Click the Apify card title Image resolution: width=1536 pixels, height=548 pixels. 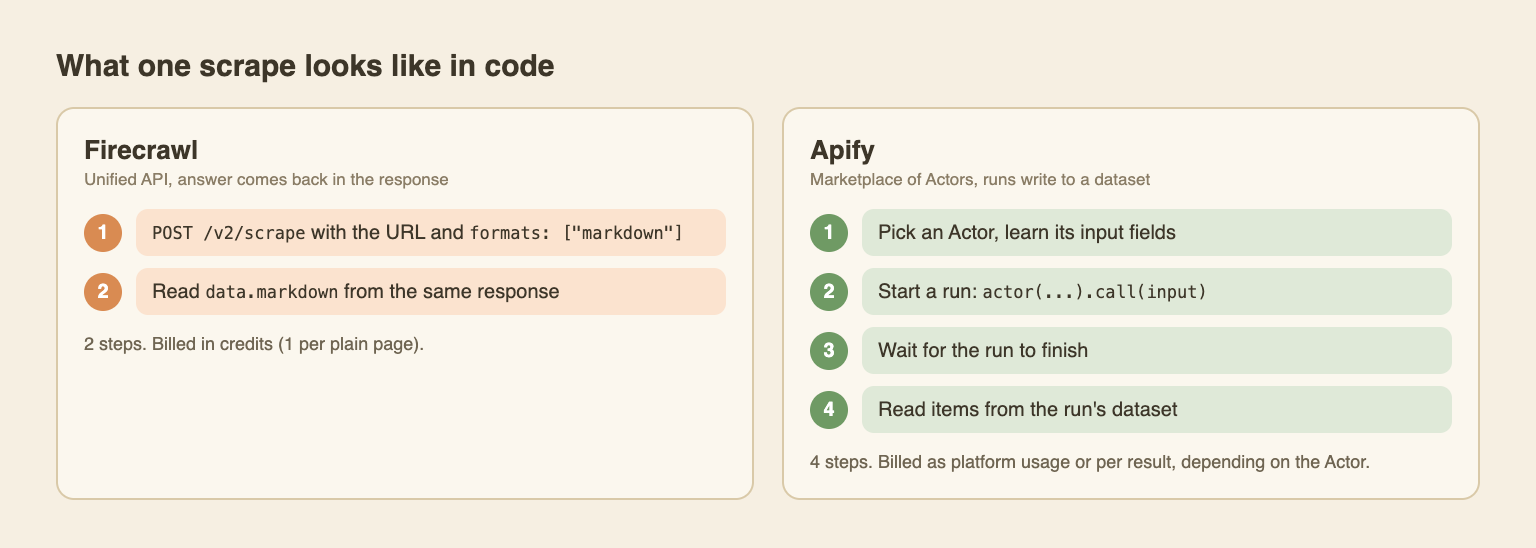coord(842,151)
